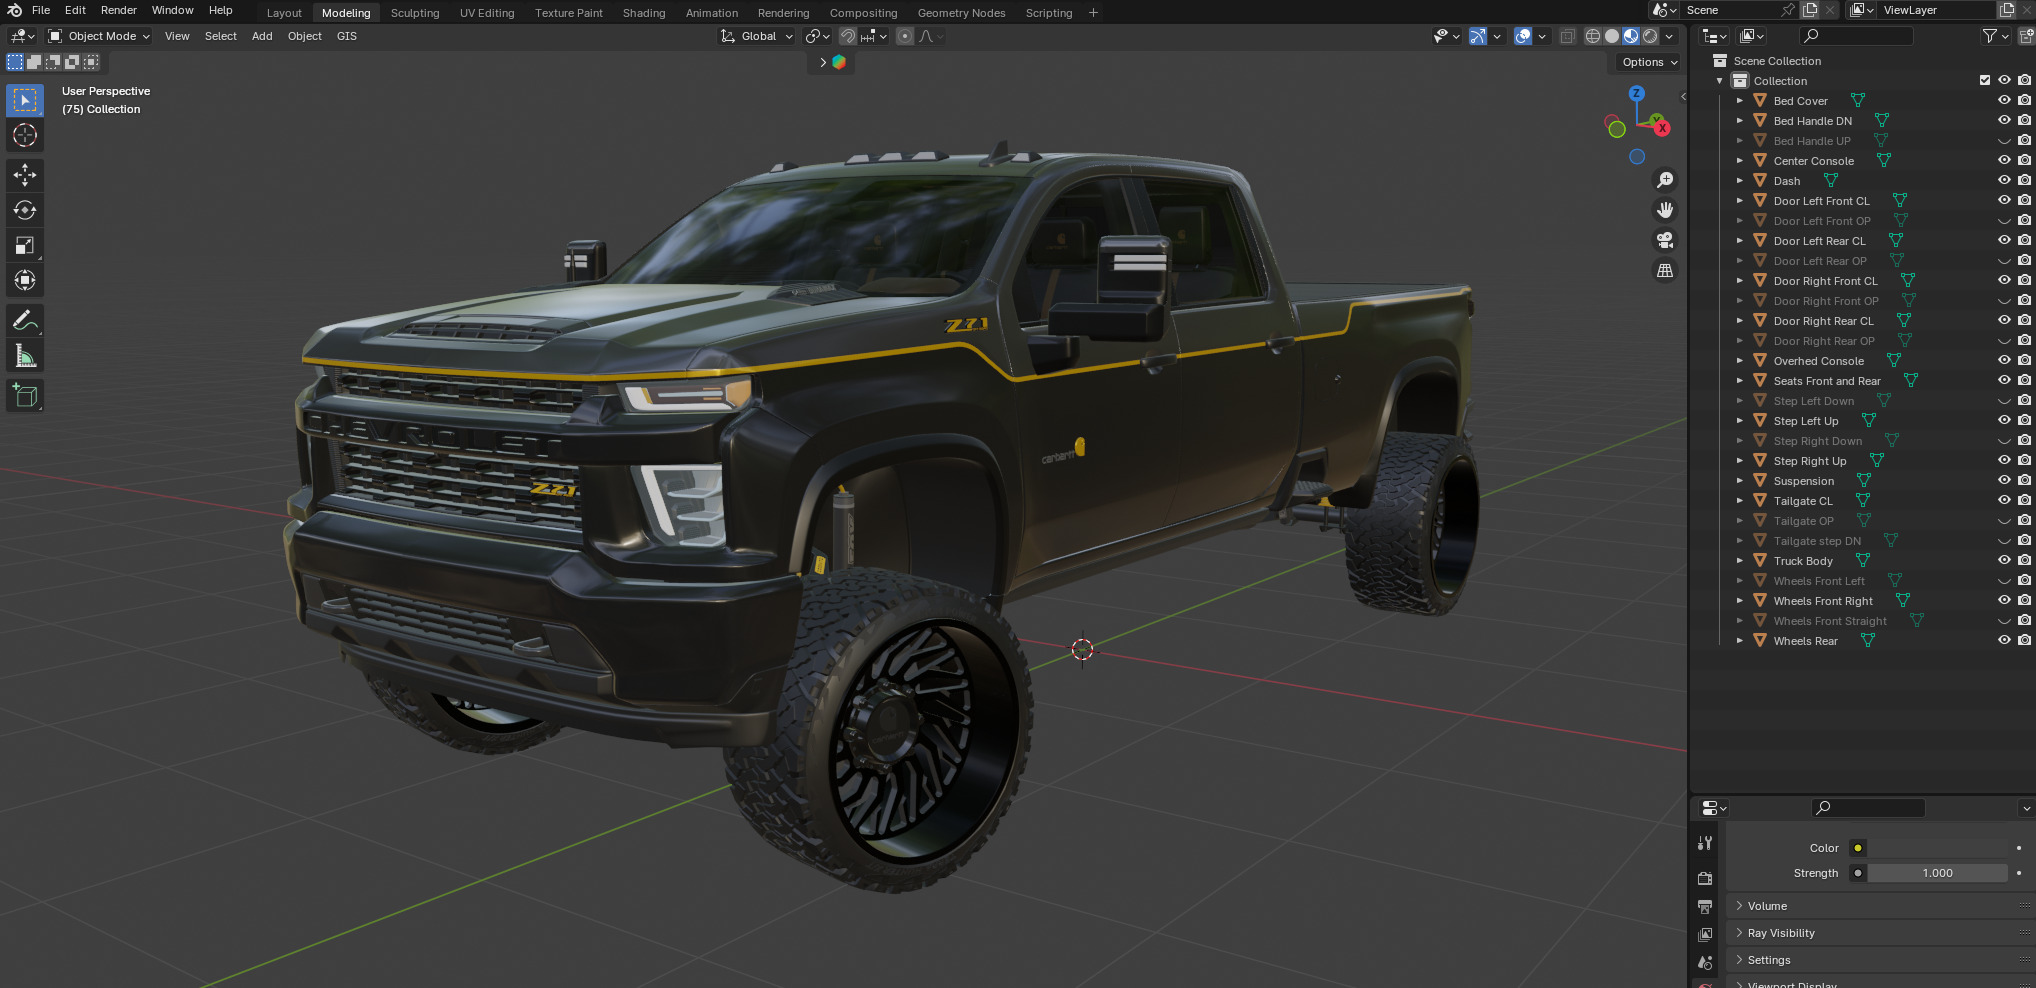Open the View Layer properties tab icon

click(x=1705, y=934)
